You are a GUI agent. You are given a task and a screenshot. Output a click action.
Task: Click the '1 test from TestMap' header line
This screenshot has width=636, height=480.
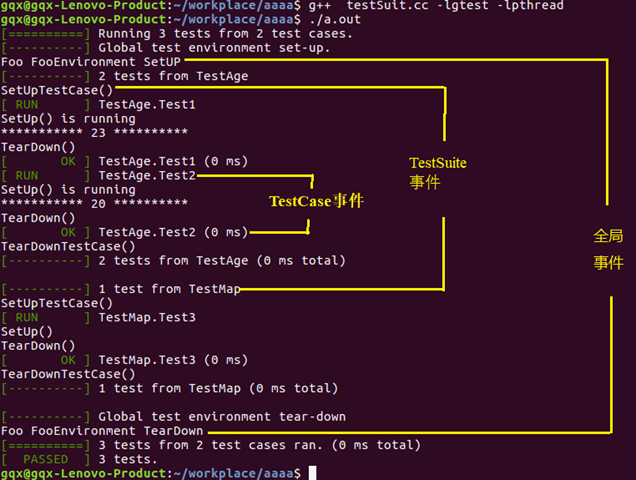[169, 289]
